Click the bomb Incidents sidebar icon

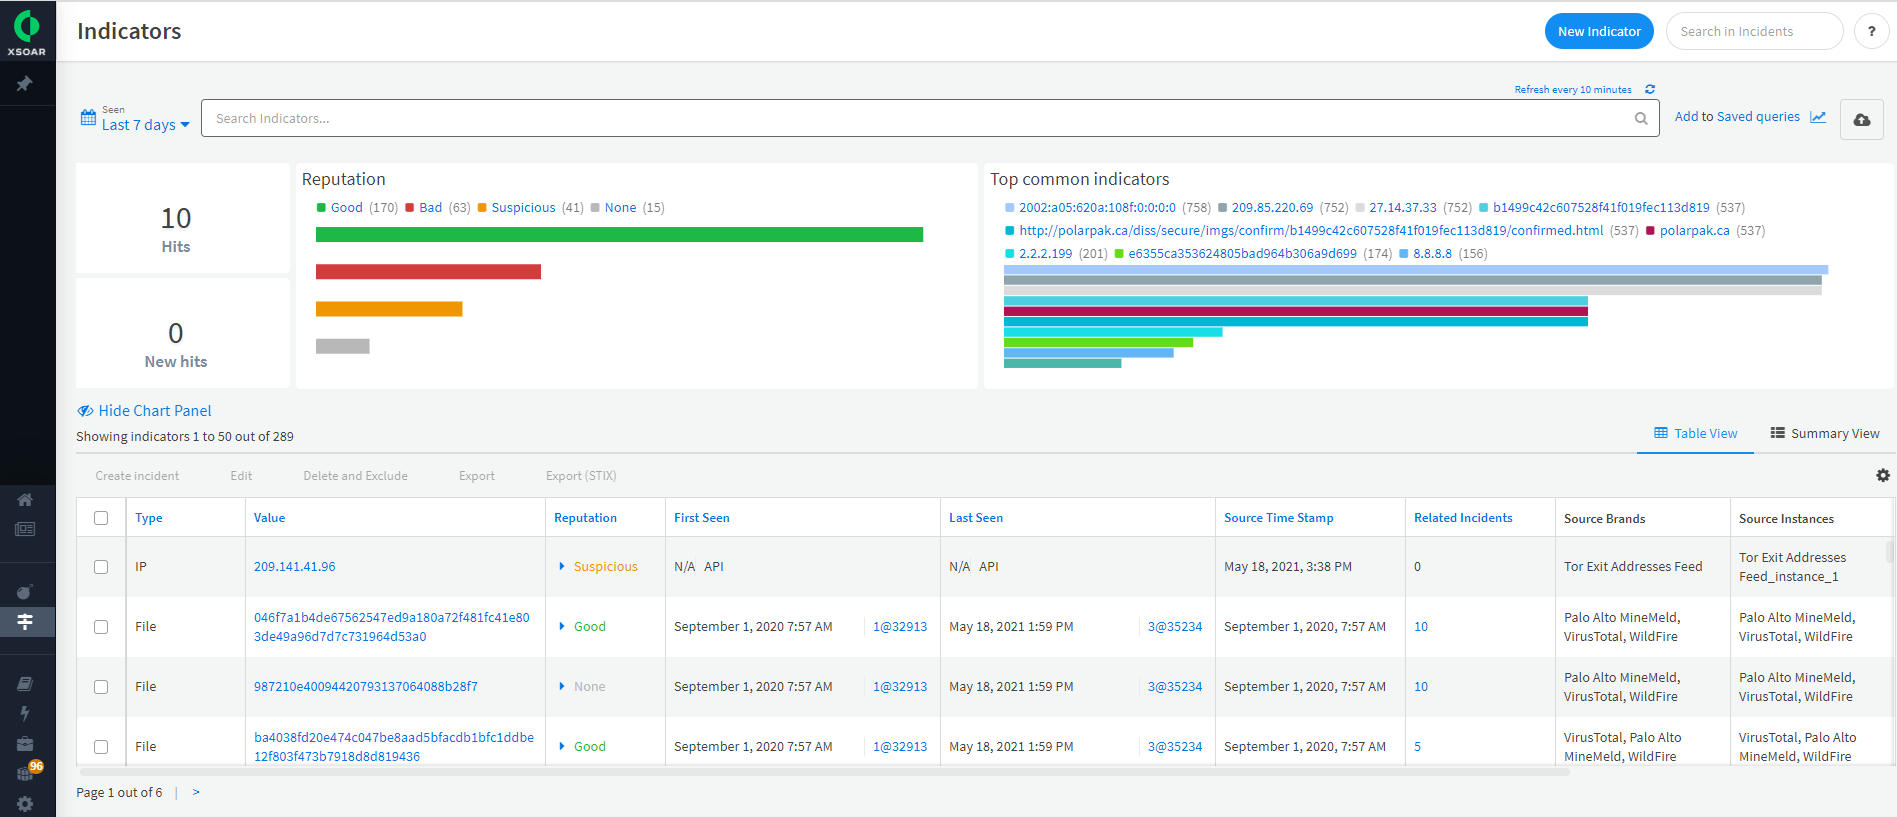click(25, 591)
